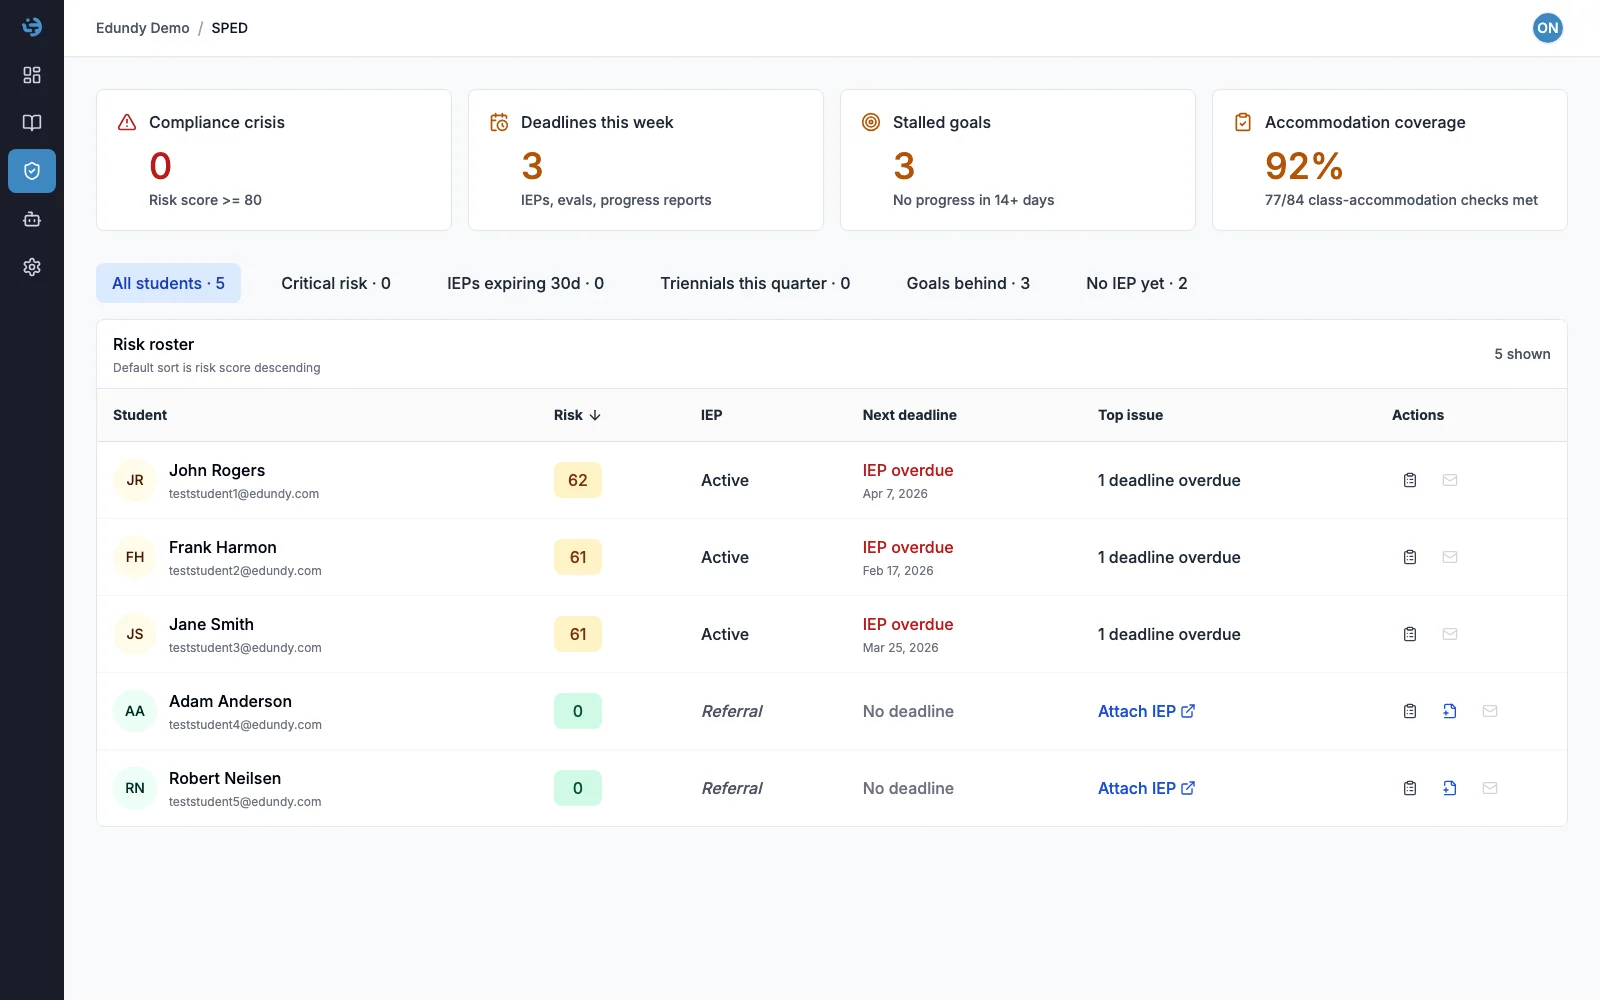Open Attach IEP link for Adam Anderson
The width and height of the screenshot is (1600, 1000).
pos(1146,711)
